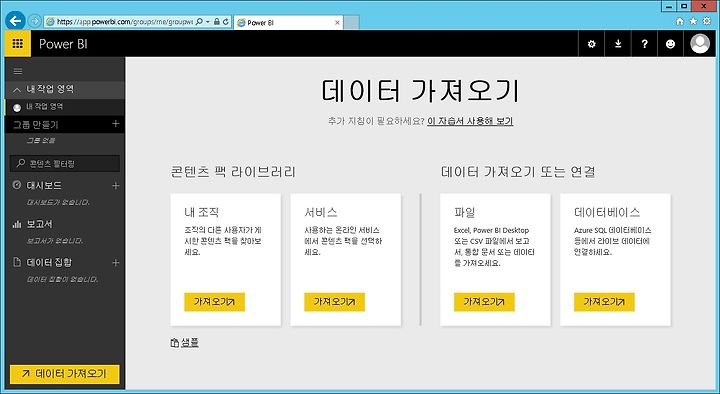
Task: Collapse the 내 작업 영역 section
Action: [x=17, y=90]
